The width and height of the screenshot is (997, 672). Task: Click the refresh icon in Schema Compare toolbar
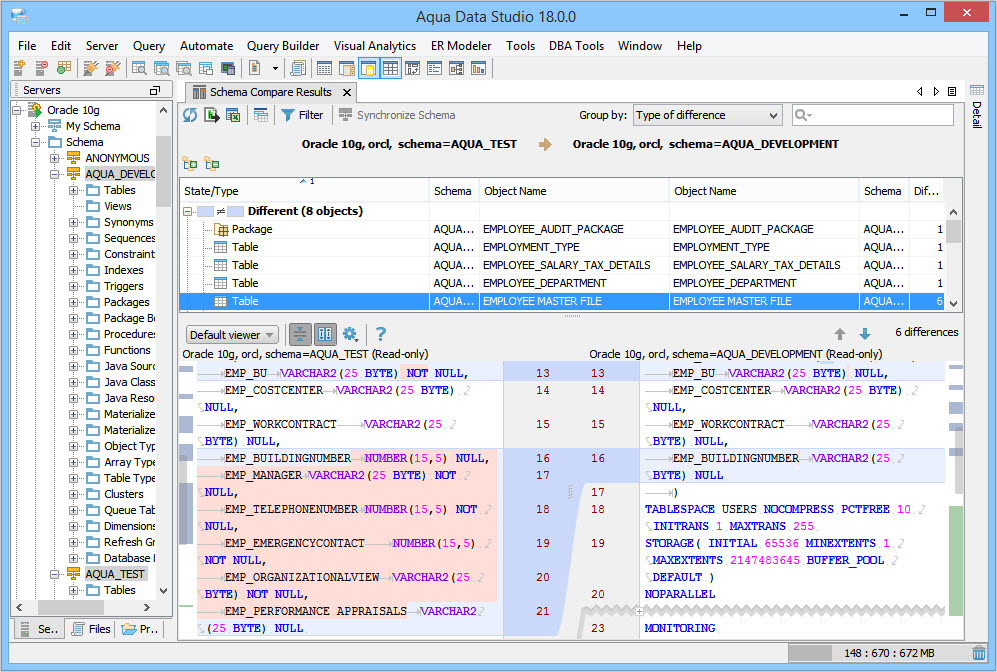coord(190,115)
